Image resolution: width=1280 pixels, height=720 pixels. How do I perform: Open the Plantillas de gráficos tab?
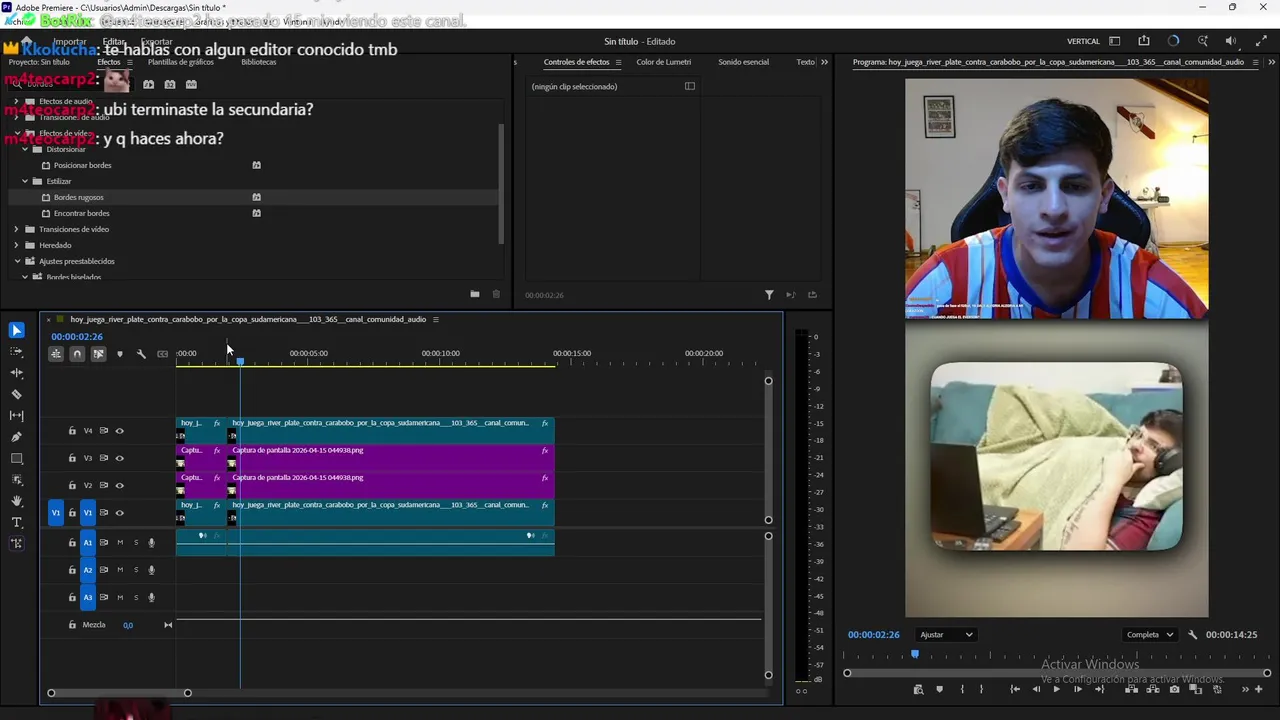click(x=181, y=62)
